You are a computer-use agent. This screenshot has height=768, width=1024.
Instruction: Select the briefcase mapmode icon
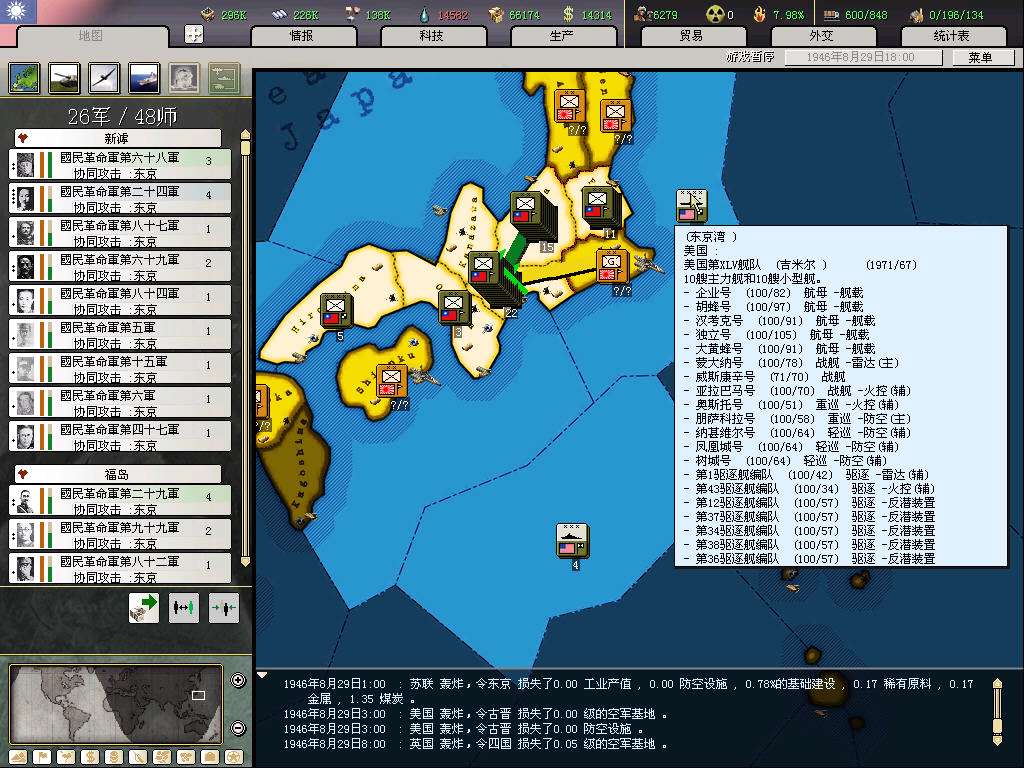pos(210,758)
